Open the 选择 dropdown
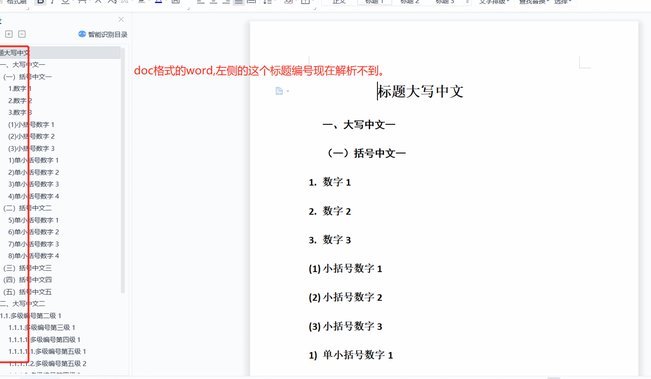 coord(563,2)
